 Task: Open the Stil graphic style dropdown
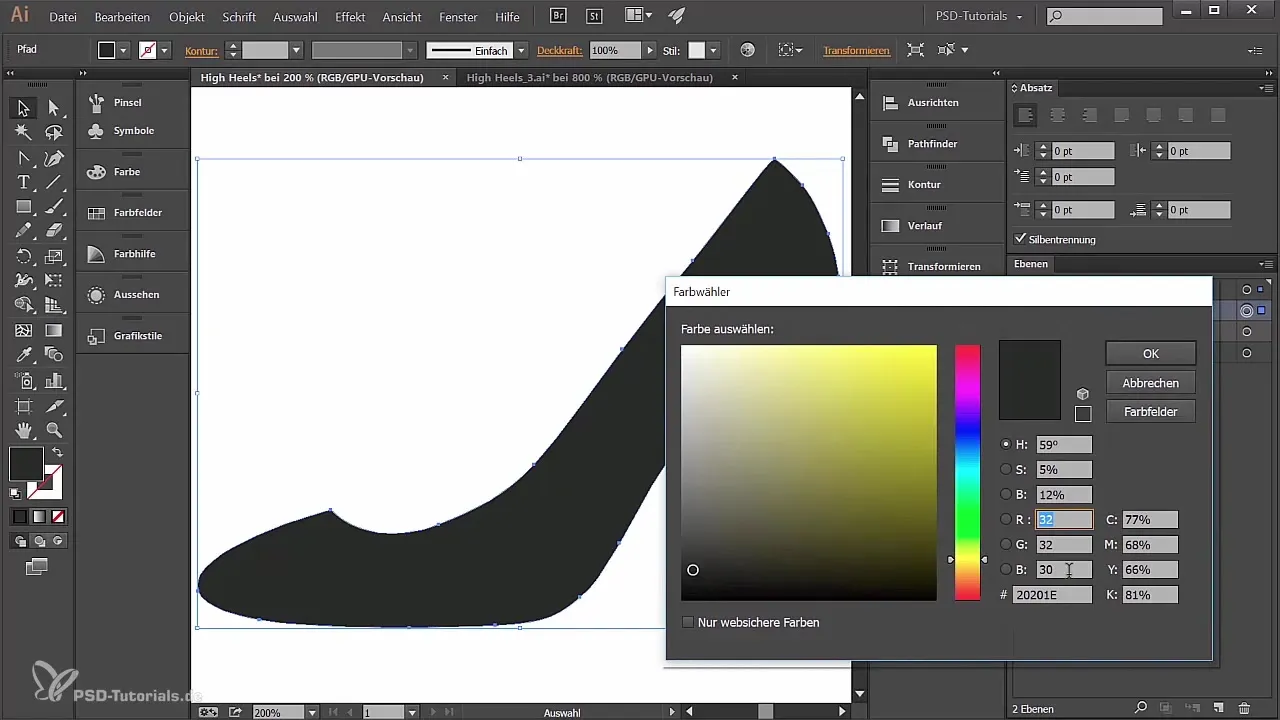pos(713,50)
